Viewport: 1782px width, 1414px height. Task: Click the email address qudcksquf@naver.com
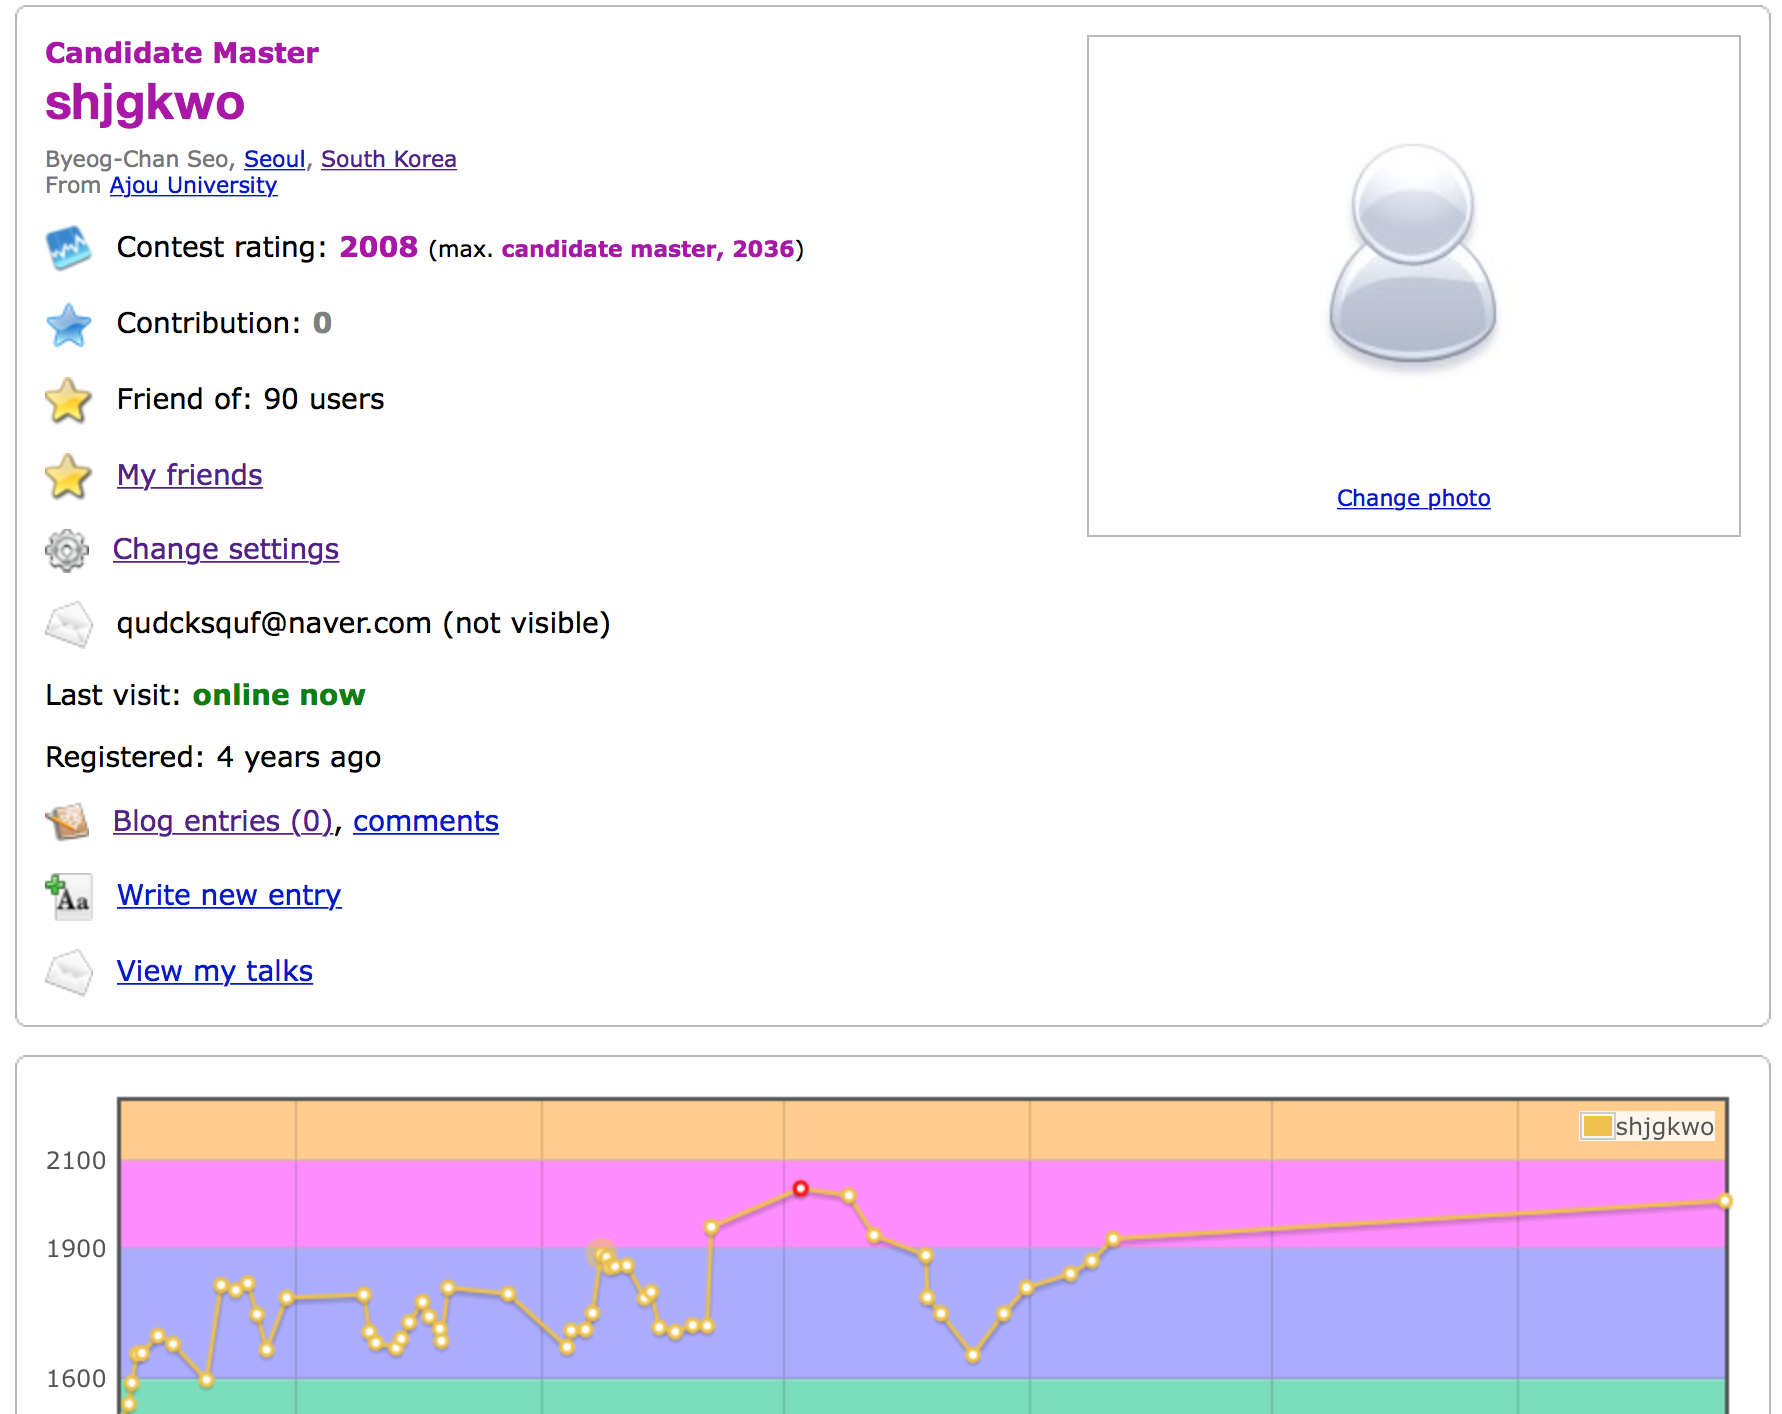pyautogui.click(x=274, y=623)
